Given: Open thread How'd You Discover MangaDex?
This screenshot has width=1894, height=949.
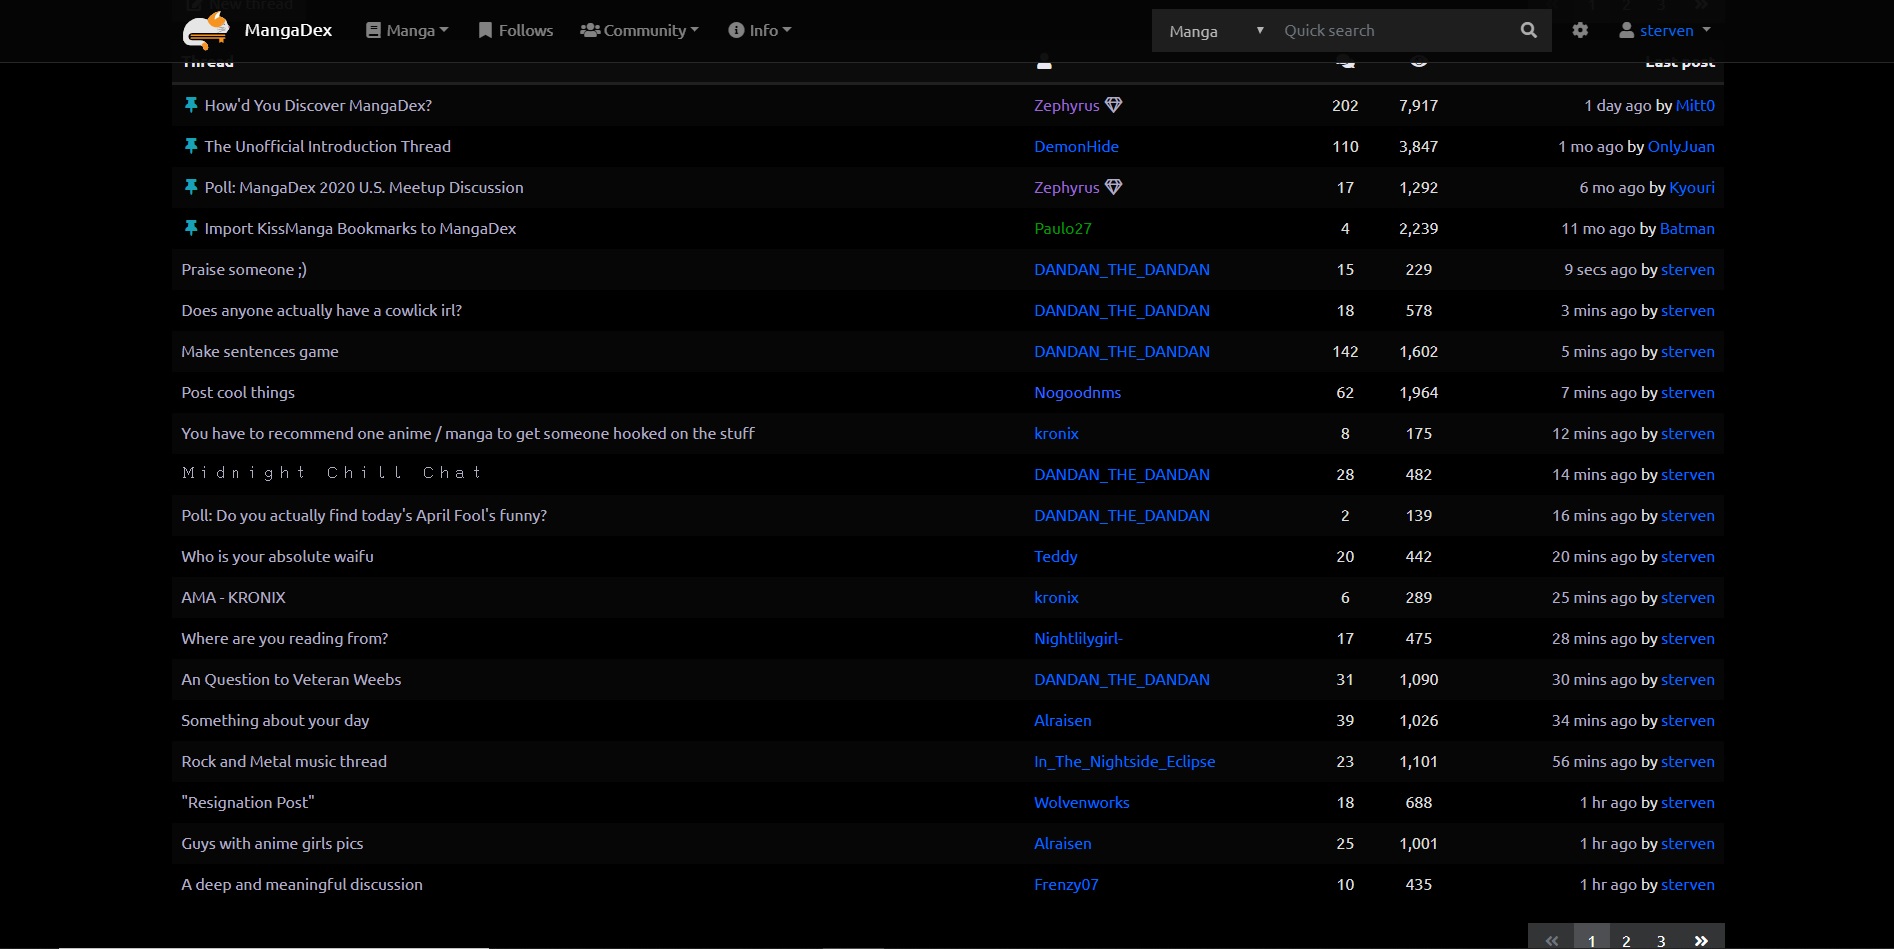Looking at the screenshot, I should (x=318, y=105).
